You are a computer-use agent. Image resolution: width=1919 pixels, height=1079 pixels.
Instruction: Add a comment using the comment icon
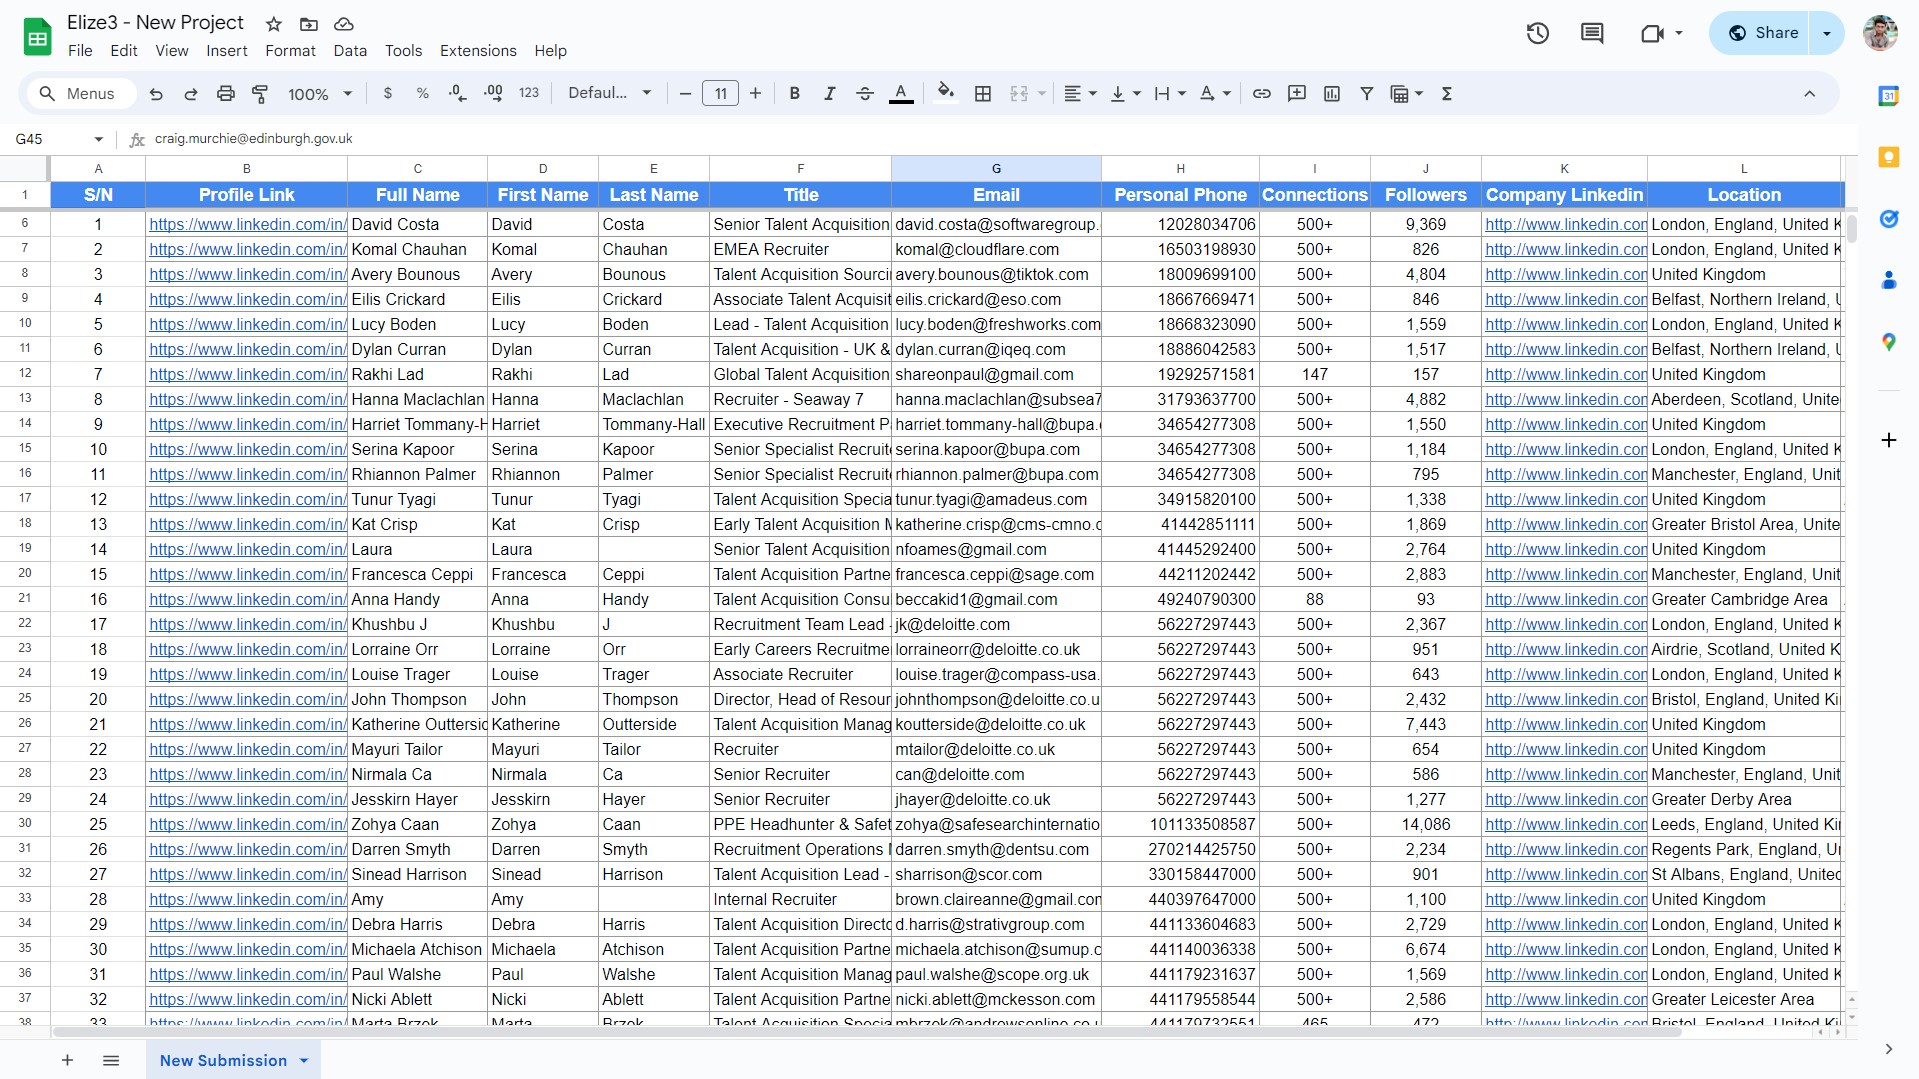pyautogui.click(x=1297, y=94)
